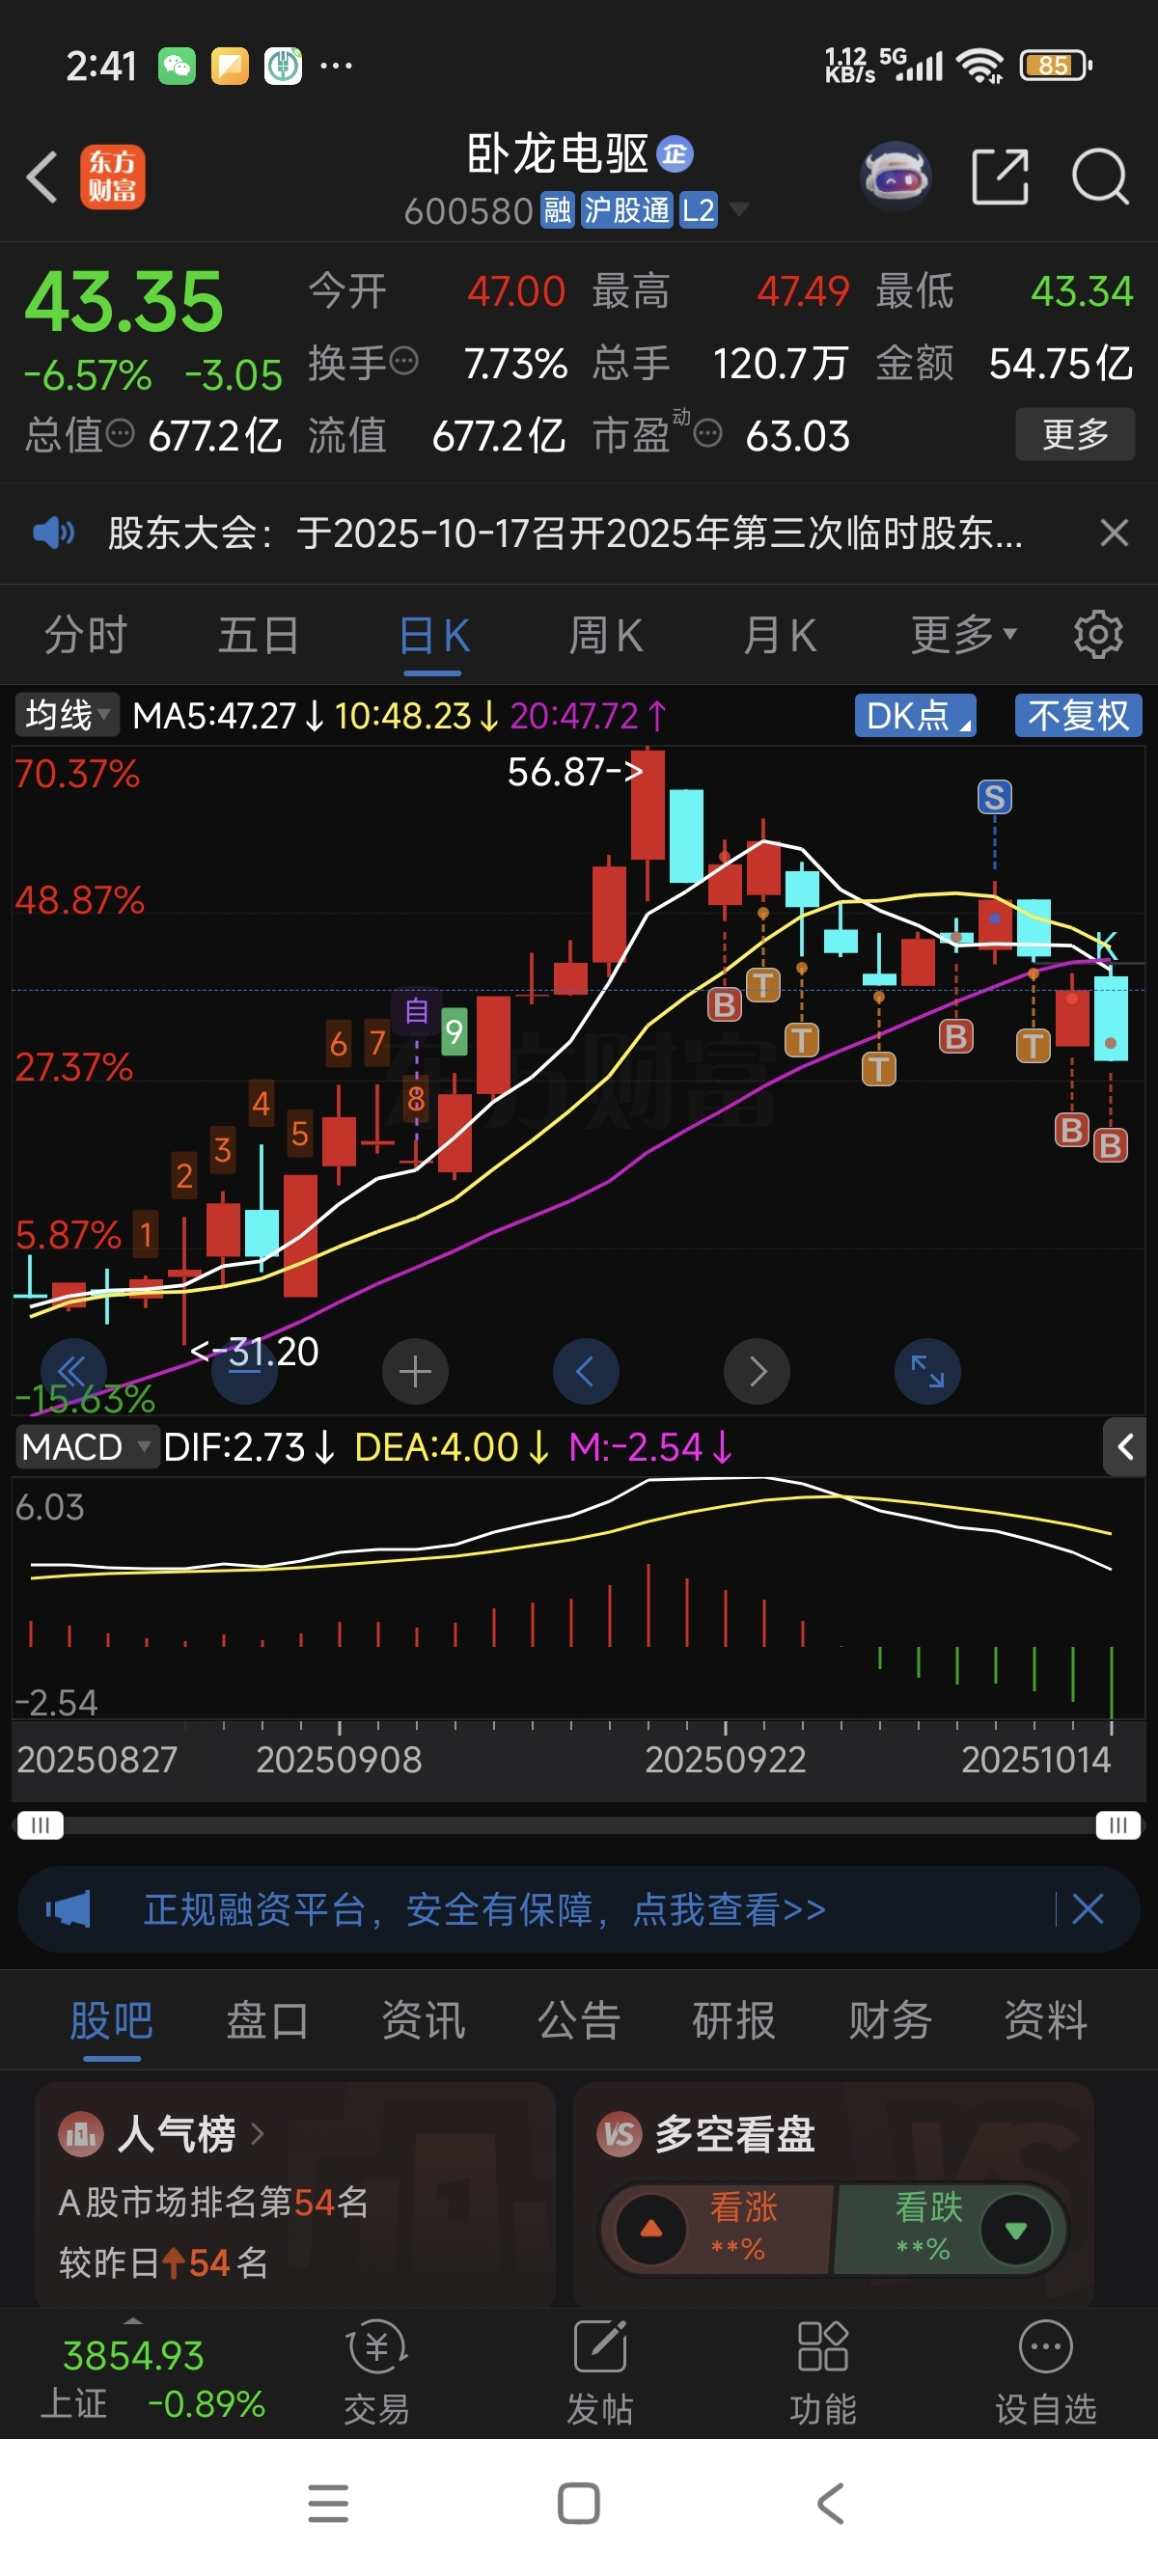Switch to 月K chart tab
Image resolution: width=1158 pixels, height=2576 pixels.
(780, 635)
